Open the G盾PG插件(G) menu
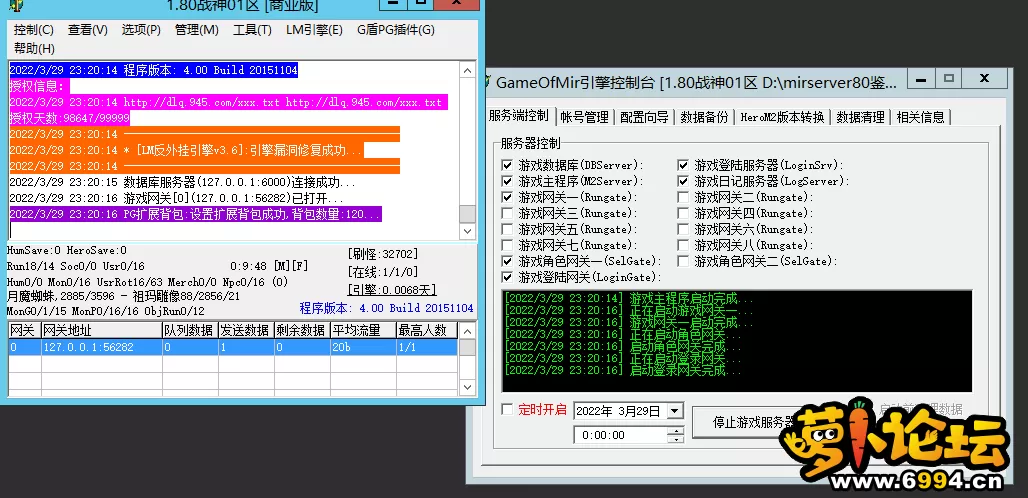 coord(395,29)
